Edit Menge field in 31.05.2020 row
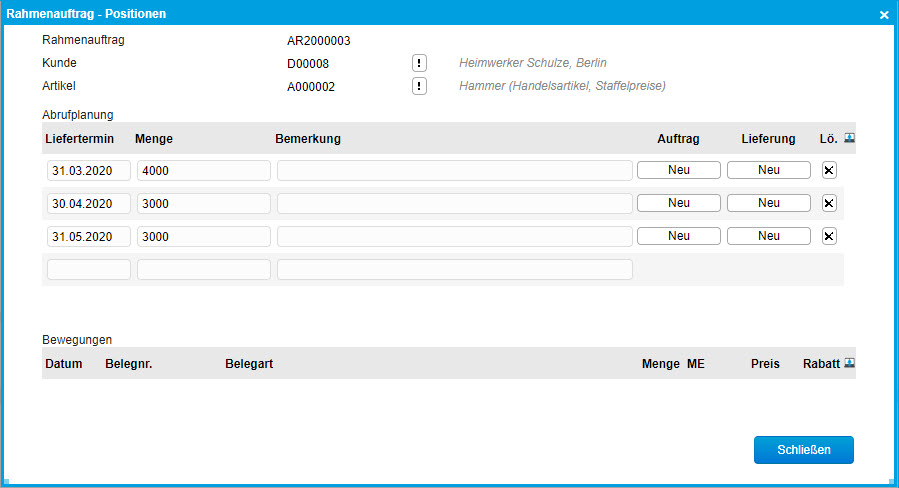 (x=204, y=237)
